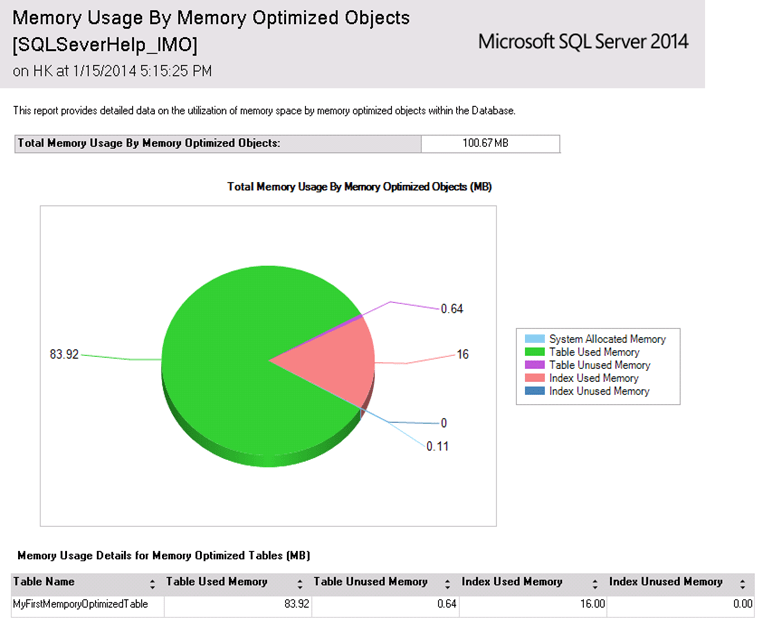
Task: Pick the pink Index Used Memory legend swatch
Action: click(x=533, y=378)
